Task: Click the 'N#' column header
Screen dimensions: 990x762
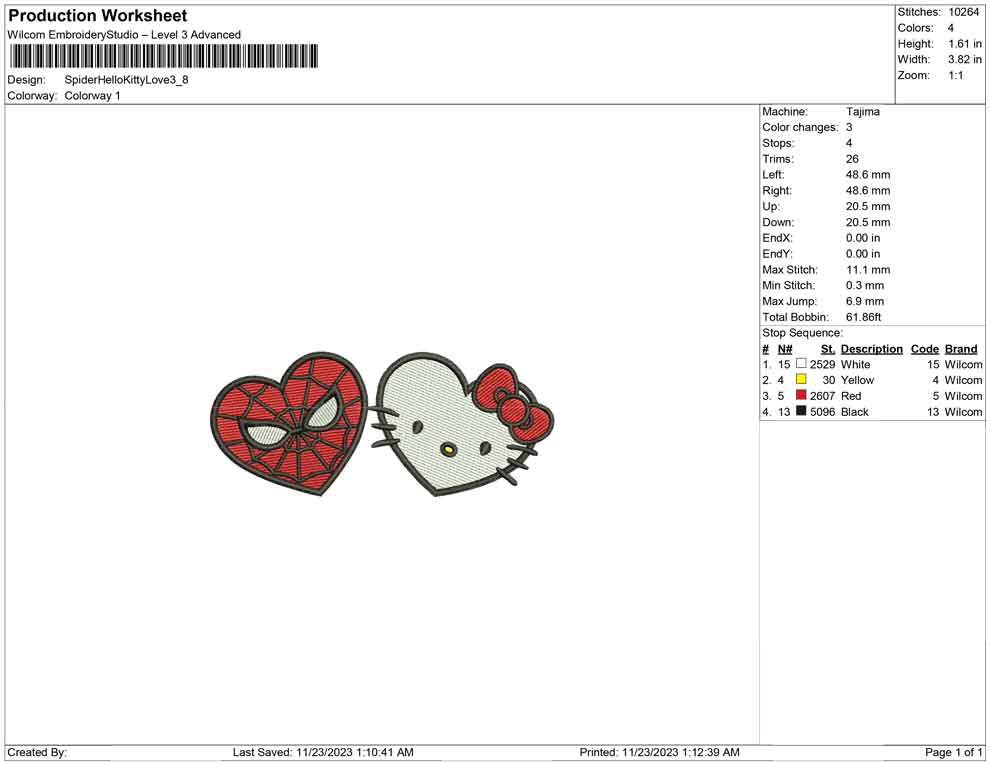Action: click(785, 348)
